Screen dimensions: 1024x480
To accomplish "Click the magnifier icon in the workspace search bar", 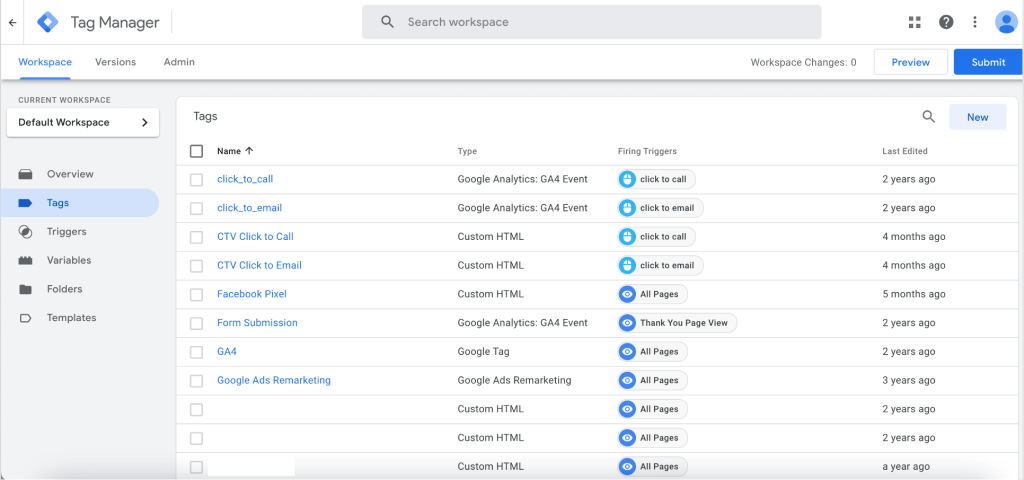I will pyautogui.click(x=387, y=22).
